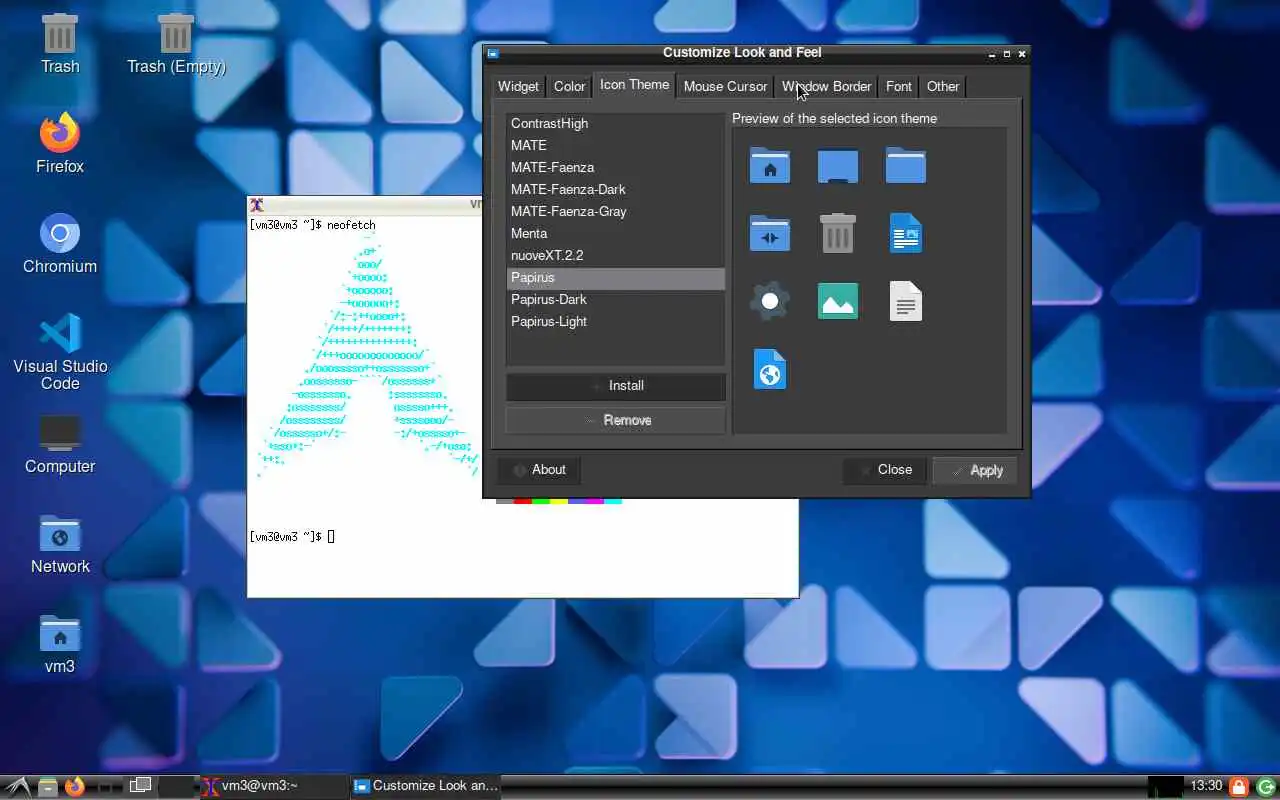The image size is (1280, 800).
Task: Switch to the Font tab
Action: point(899,86)
